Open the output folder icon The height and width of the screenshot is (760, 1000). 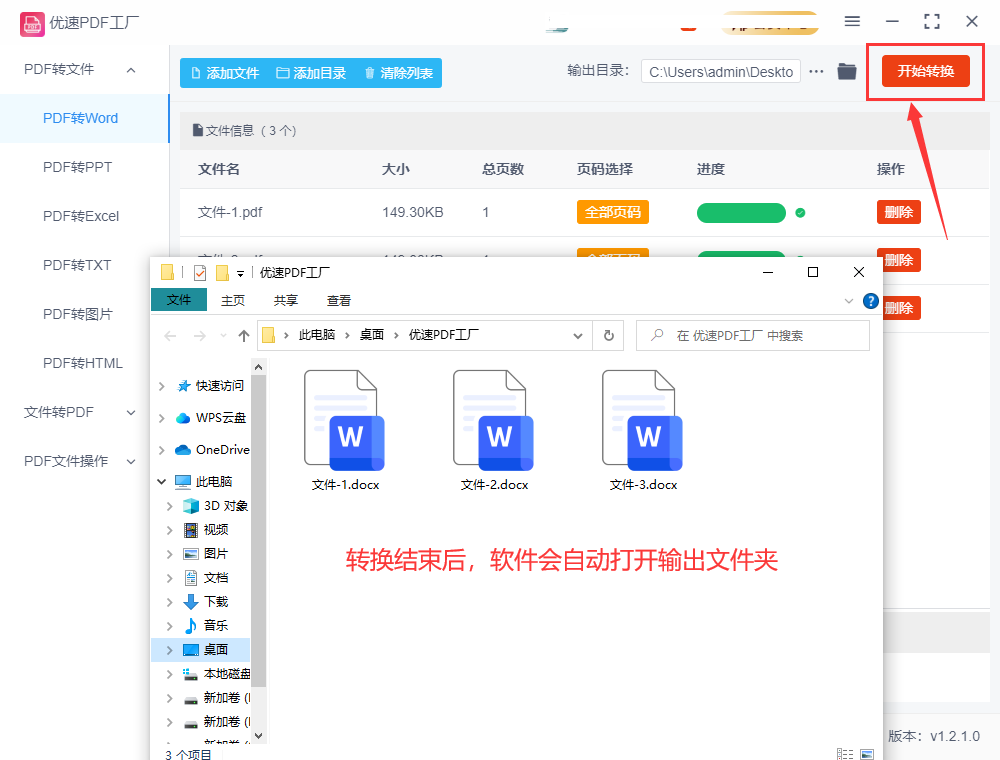pos(847,71)
